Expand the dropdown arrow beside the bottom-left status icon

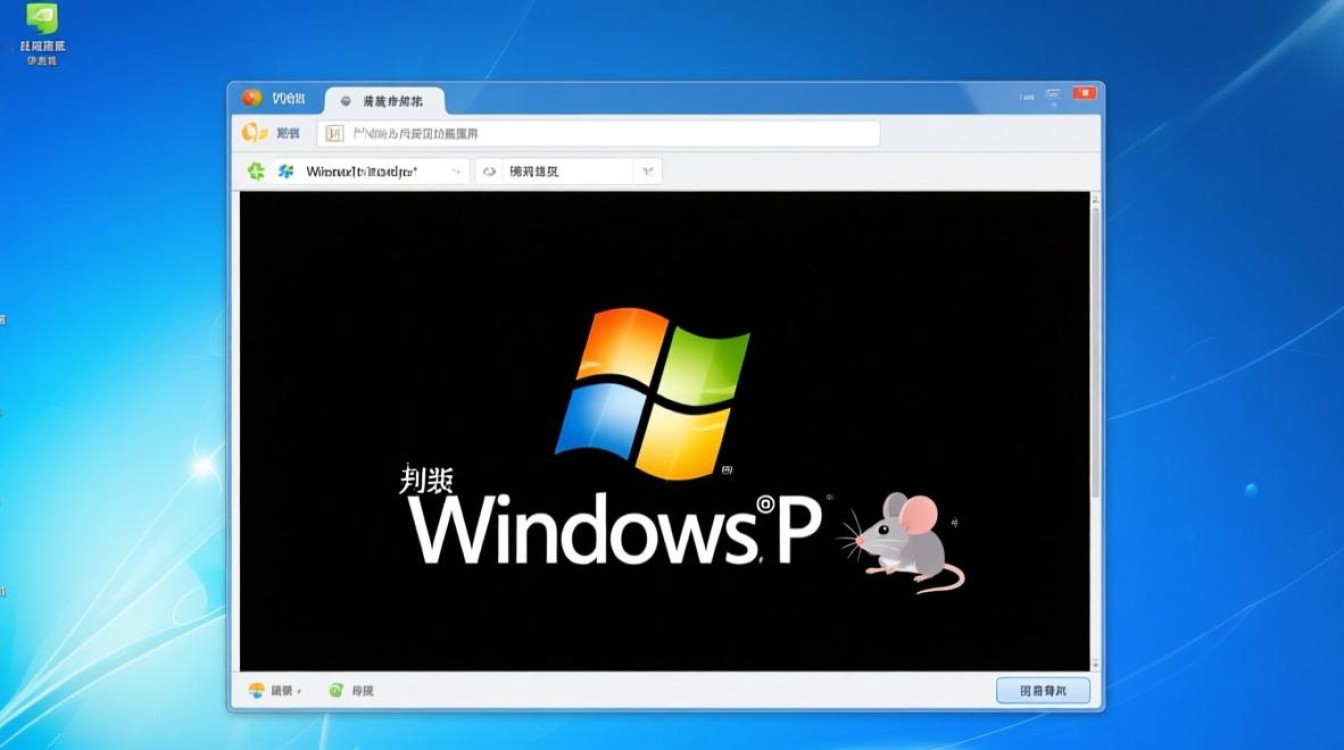297,690
